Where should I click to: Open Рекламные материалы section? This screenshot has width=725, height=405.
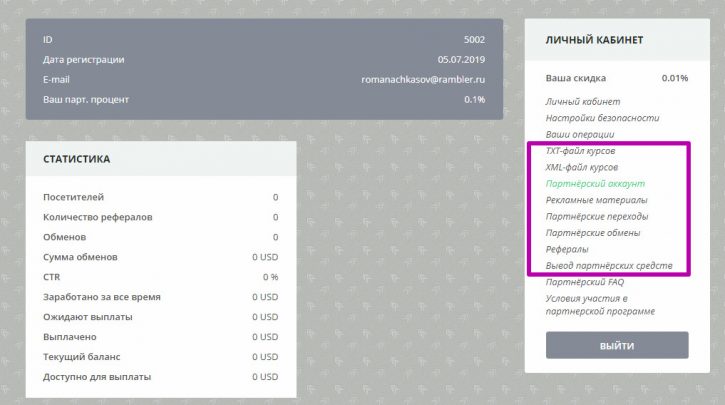pyautogui.click(x=596, y=200)
